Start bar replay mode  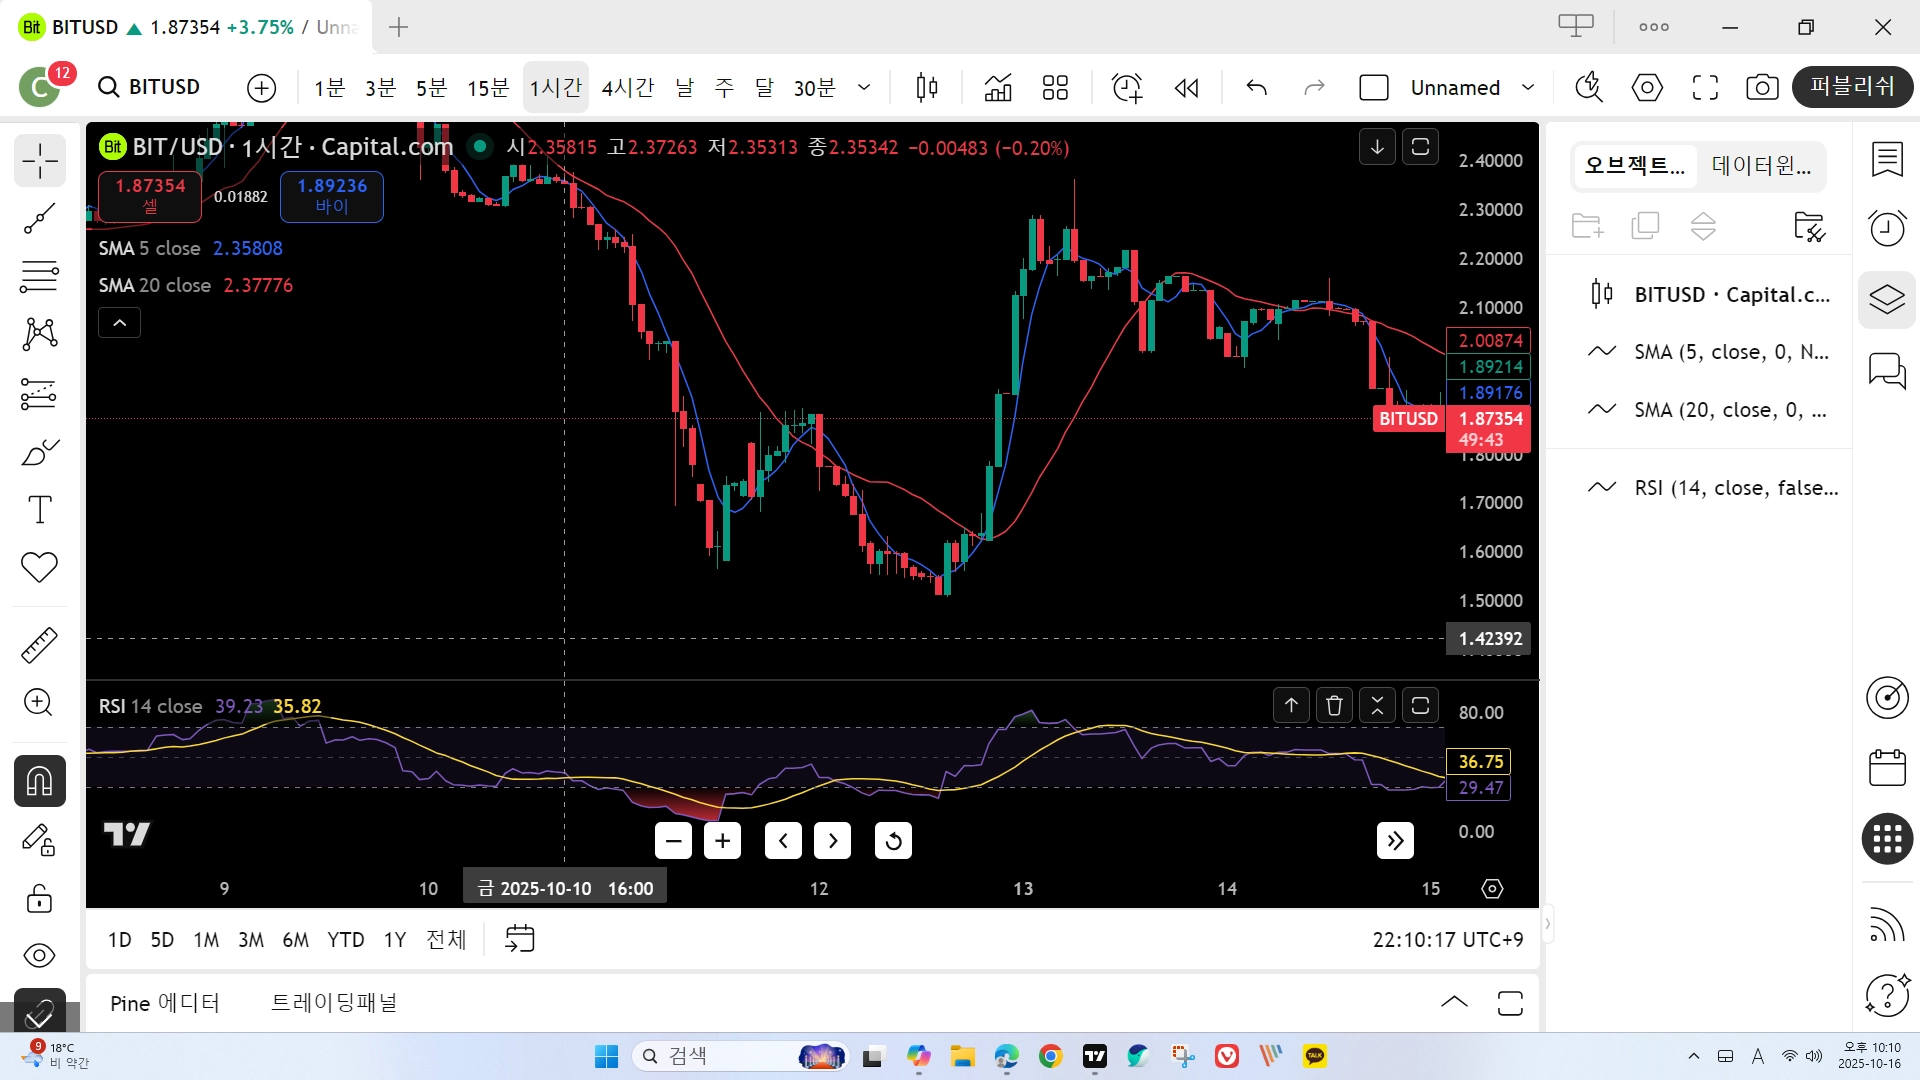tap(1186, 88)
